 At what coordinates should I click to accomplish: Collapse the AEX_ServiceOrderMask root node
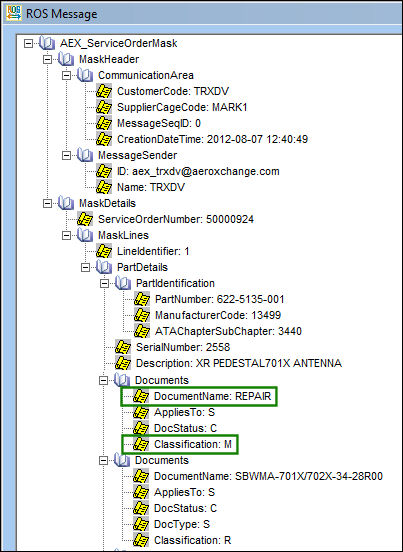point(29,44)
